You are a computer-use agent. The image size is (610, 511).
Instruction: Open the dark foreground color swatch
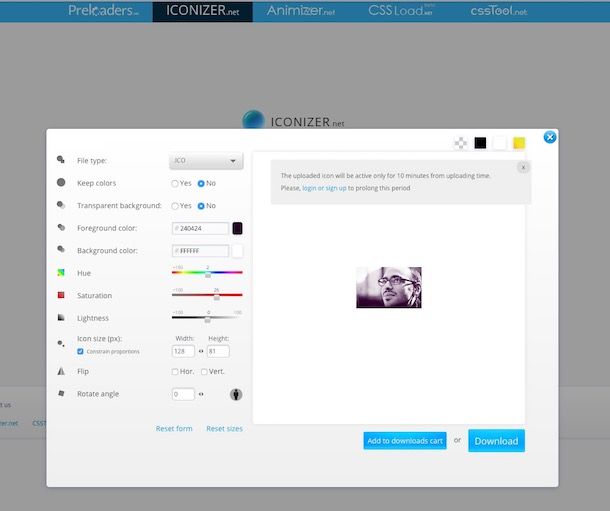pos(237,228)
